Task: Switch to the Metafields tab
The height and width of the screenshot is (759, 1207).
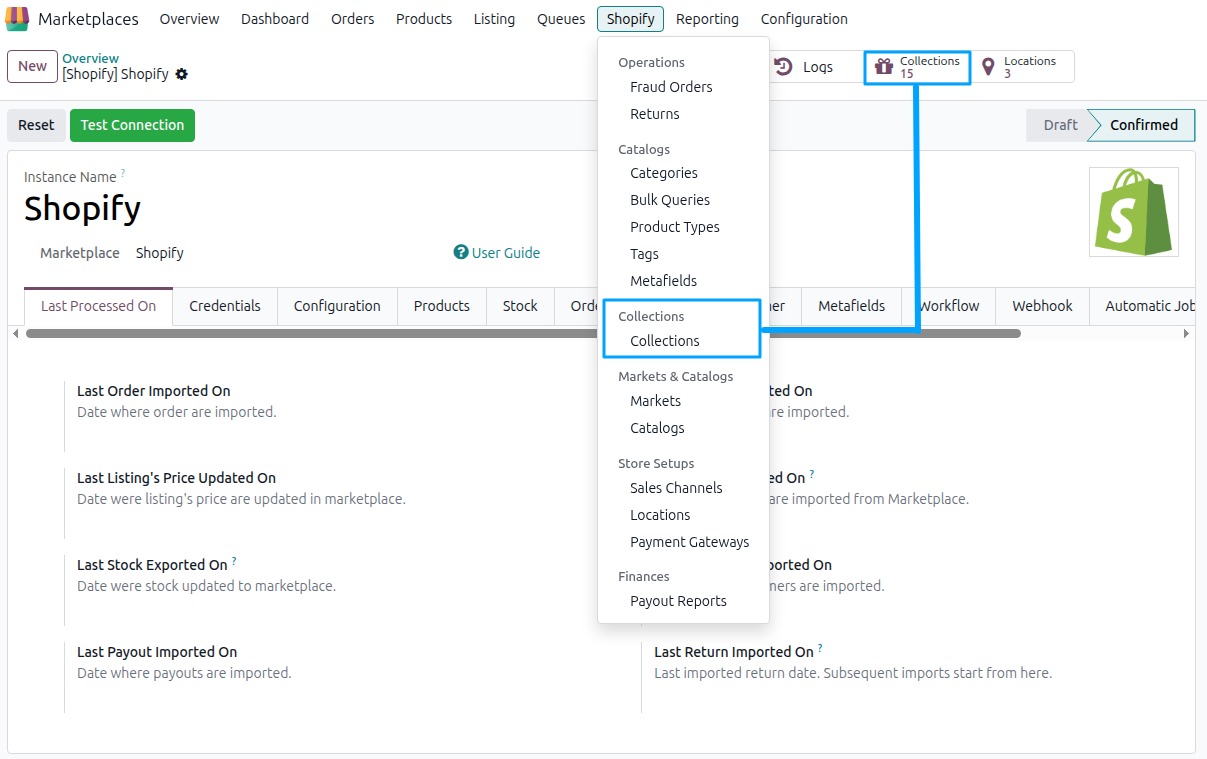Action: pos(851,306)
